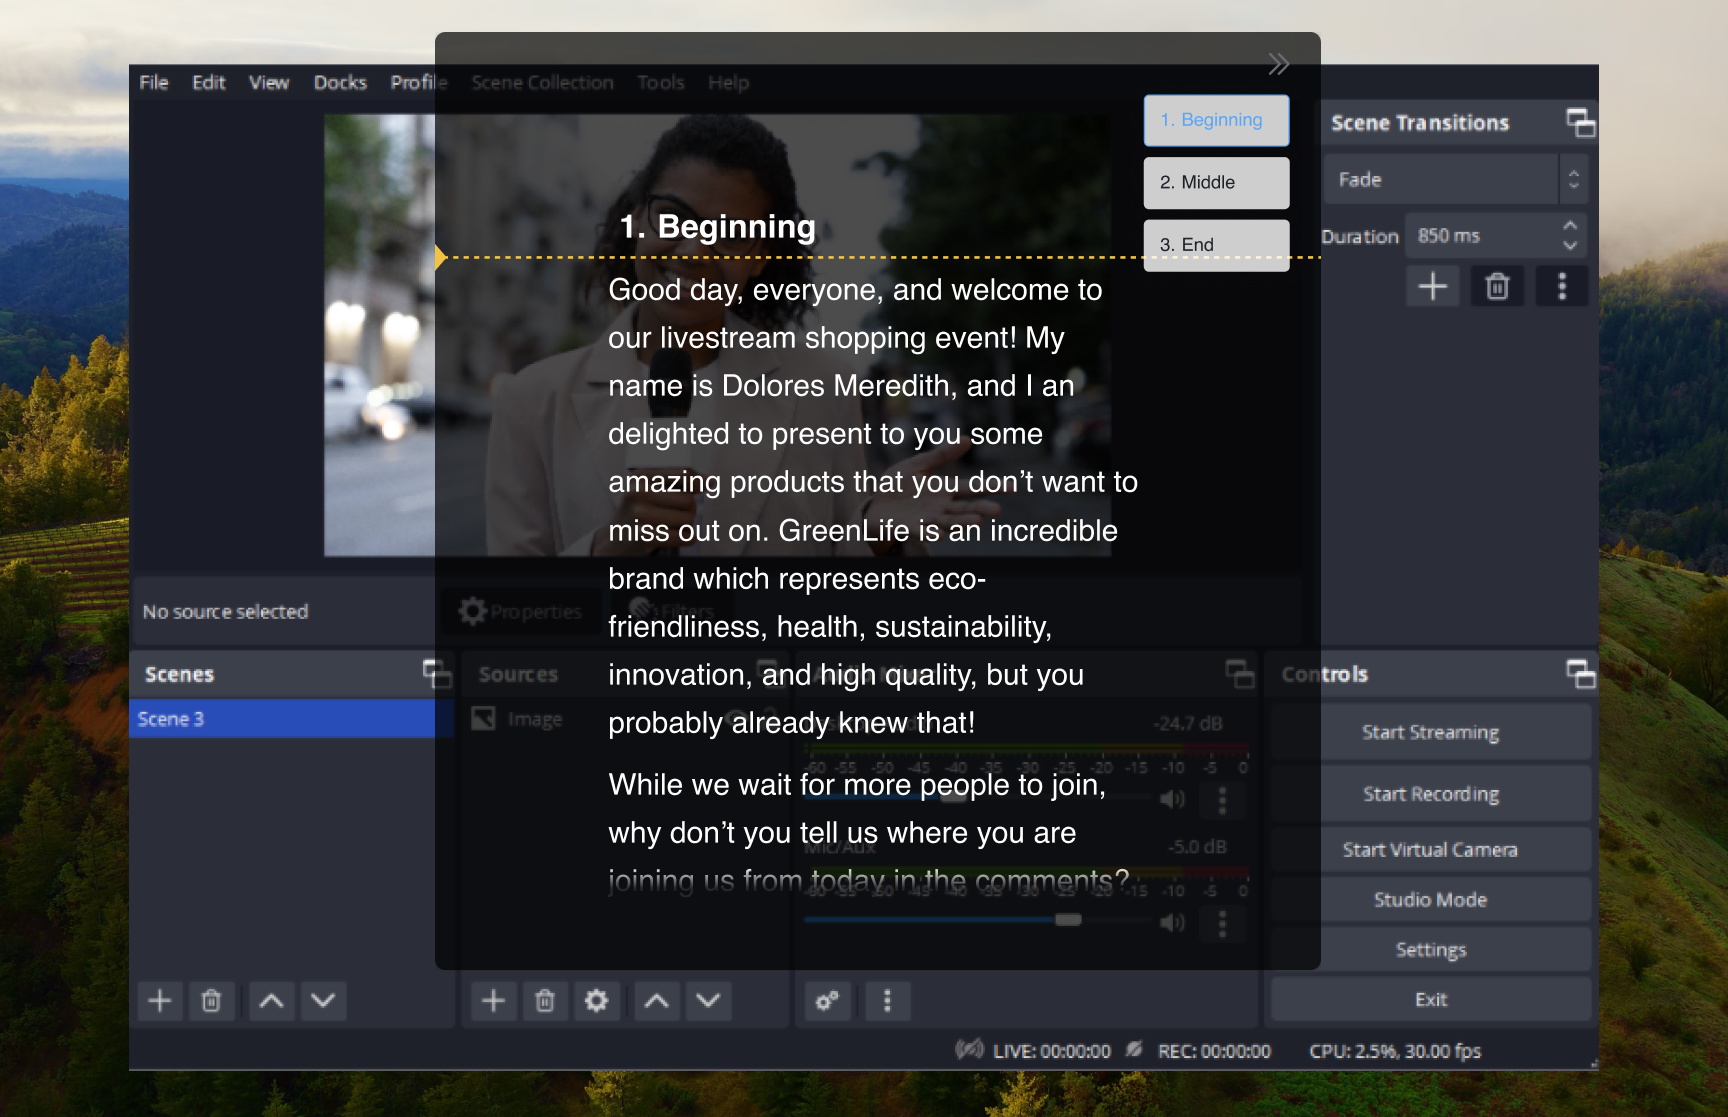Image resolution: width=1728 pixels, height=1117 pixels.
Task: Mute the Mic/Aux channel showing -5.0 dB
Action: click(x=1172, y=922)
